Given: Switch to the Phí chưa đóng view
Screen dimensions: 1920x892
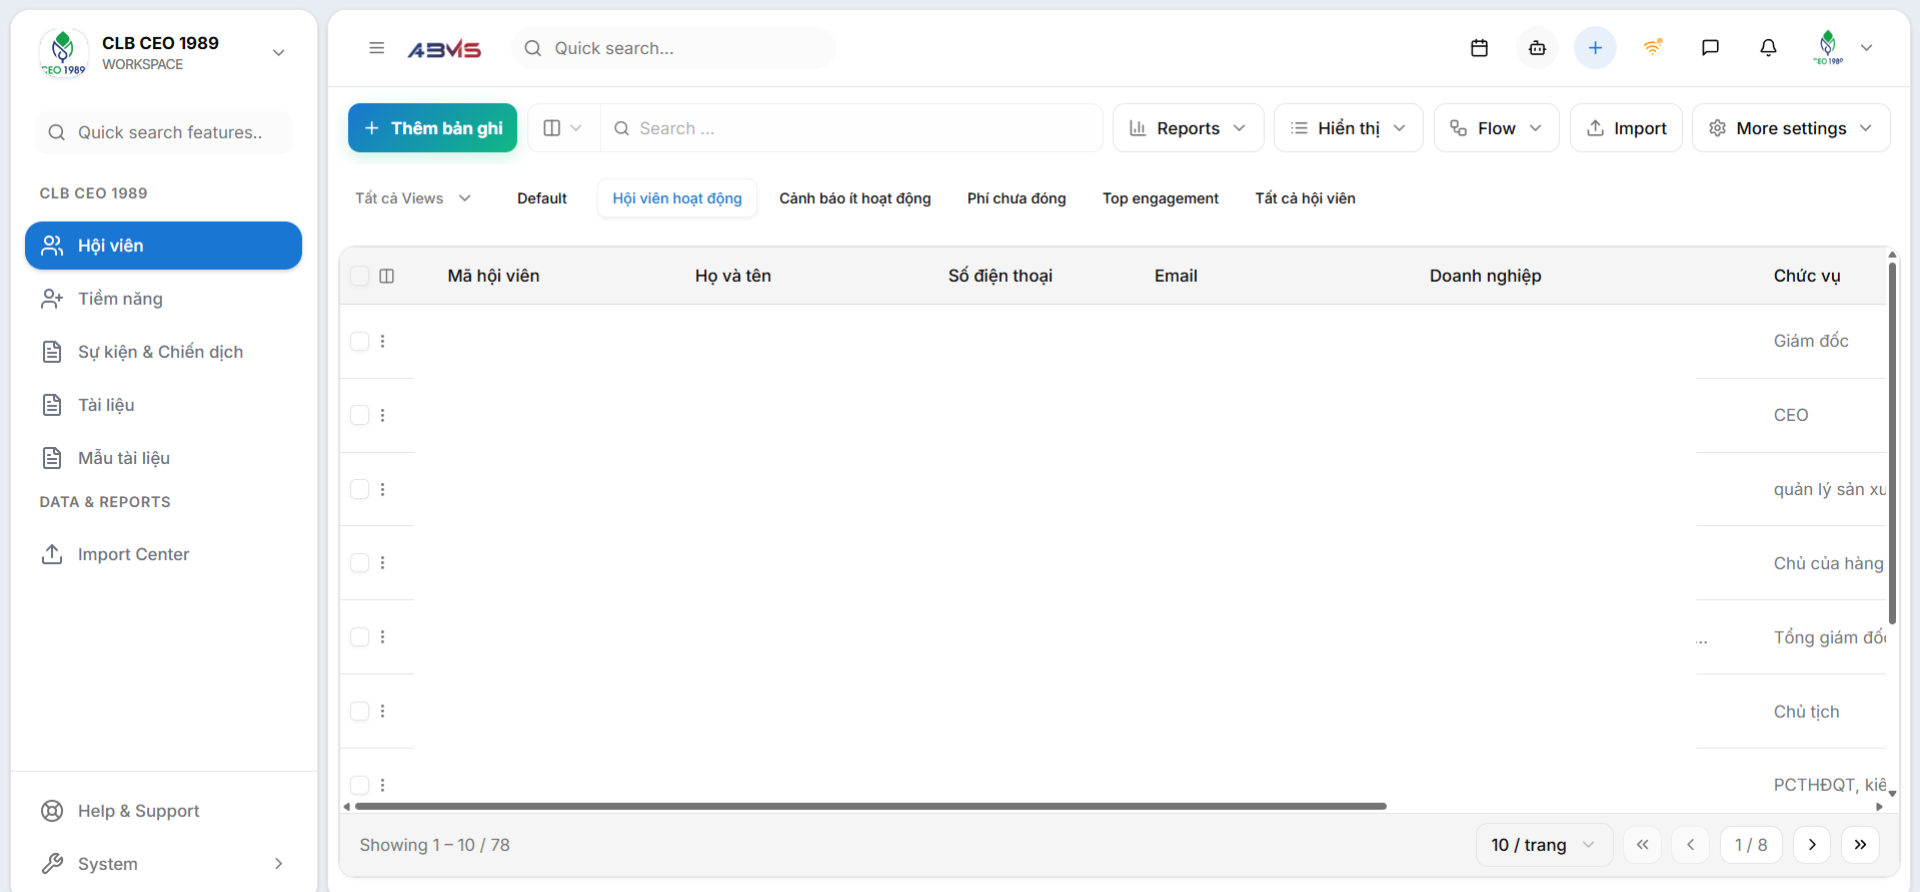Looking at the screenshot, I should point(1016,198).
